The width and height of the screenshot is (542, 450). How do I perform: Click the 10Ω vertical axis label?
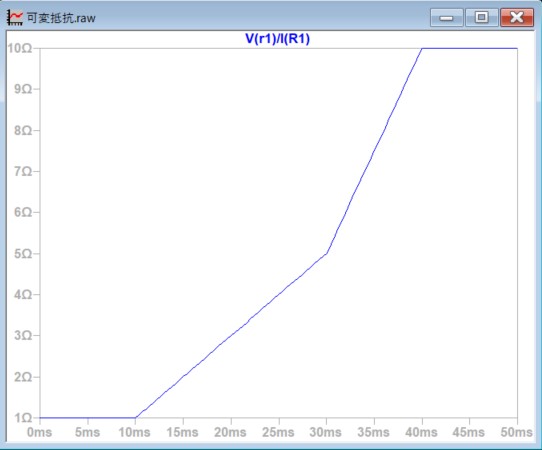(x=20, y=48)
